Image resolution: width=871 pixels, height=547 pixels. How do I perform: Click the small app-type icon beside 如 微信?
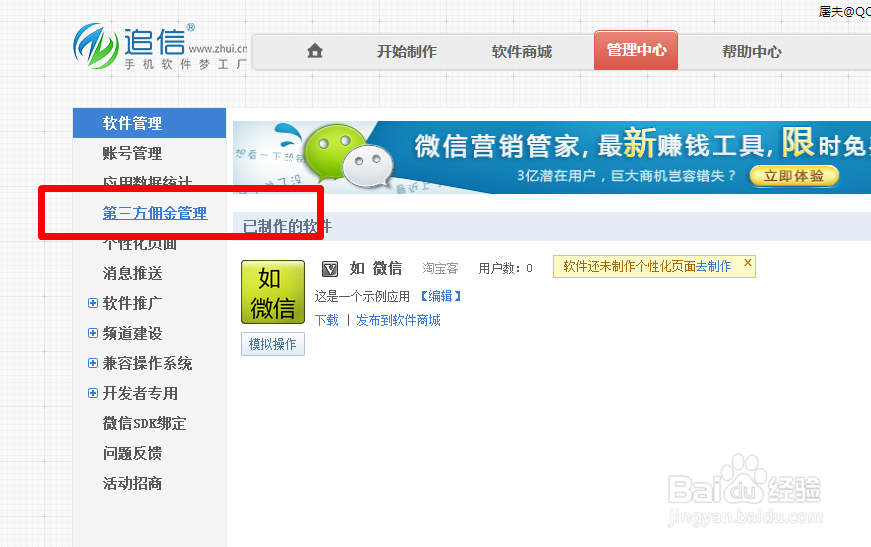point(330,269)
